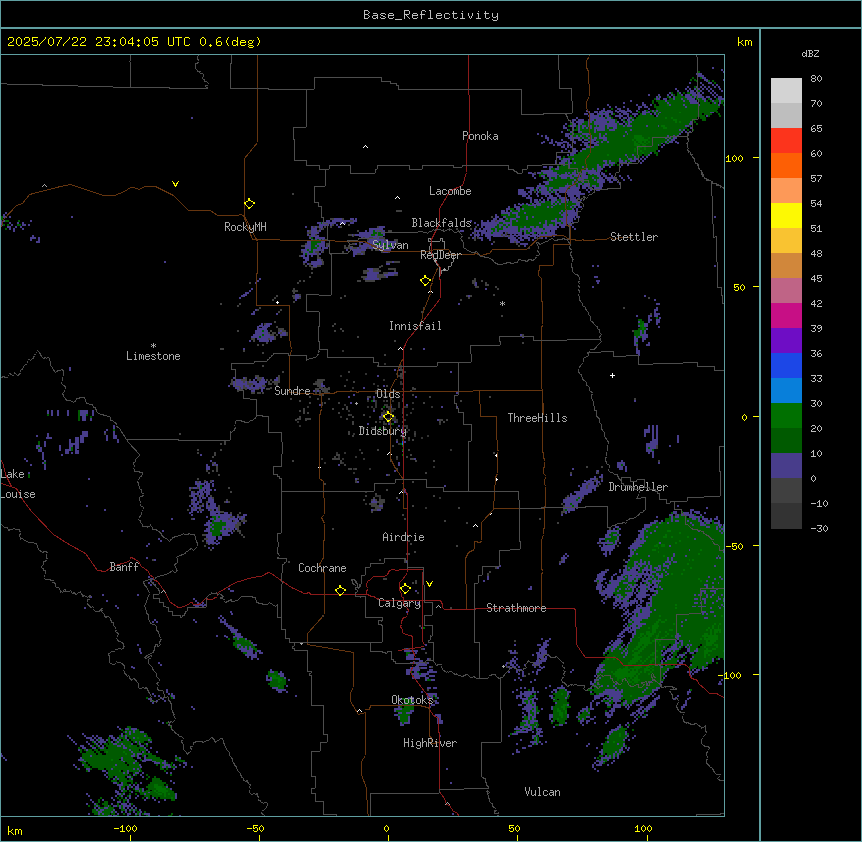This screenshot has height=842, width=862.
Task: Click the Calgary city label
Action: [400, 603]
